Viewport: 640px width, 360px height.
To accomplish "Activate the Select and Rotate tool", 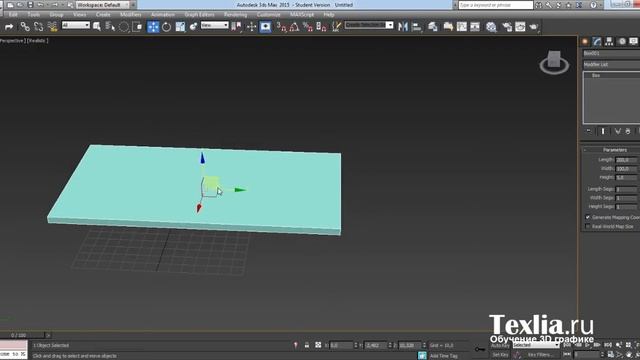I will pyautogui.click(x=167, y=27).
